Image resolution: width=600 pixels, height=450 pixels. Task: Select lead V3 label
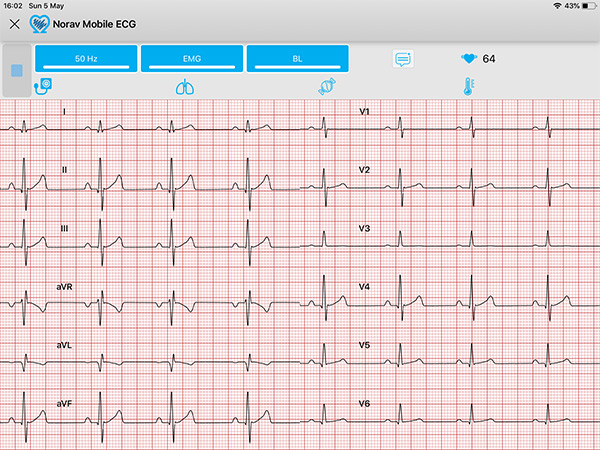[364, 228]
